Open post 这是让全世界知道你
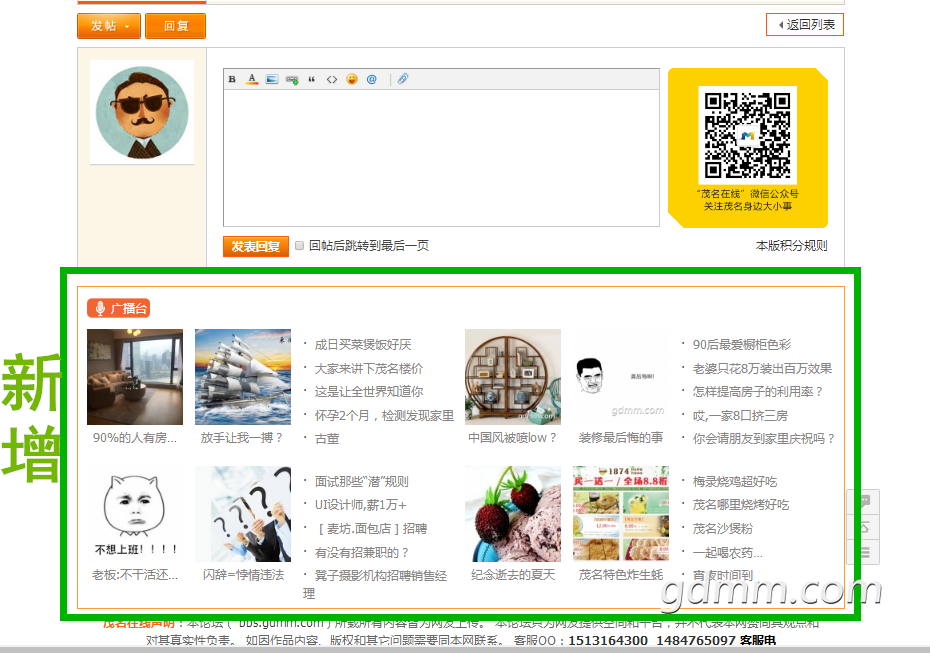This screenshot has width=930, height=653. (368, 391)
